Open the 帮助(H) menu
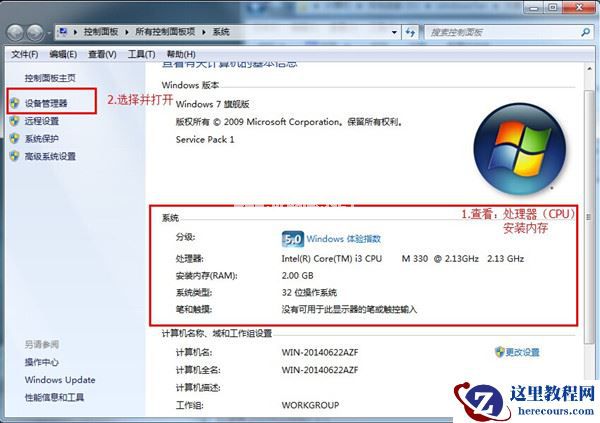Viewport: 600px width, 423px height. click(181, 54)
